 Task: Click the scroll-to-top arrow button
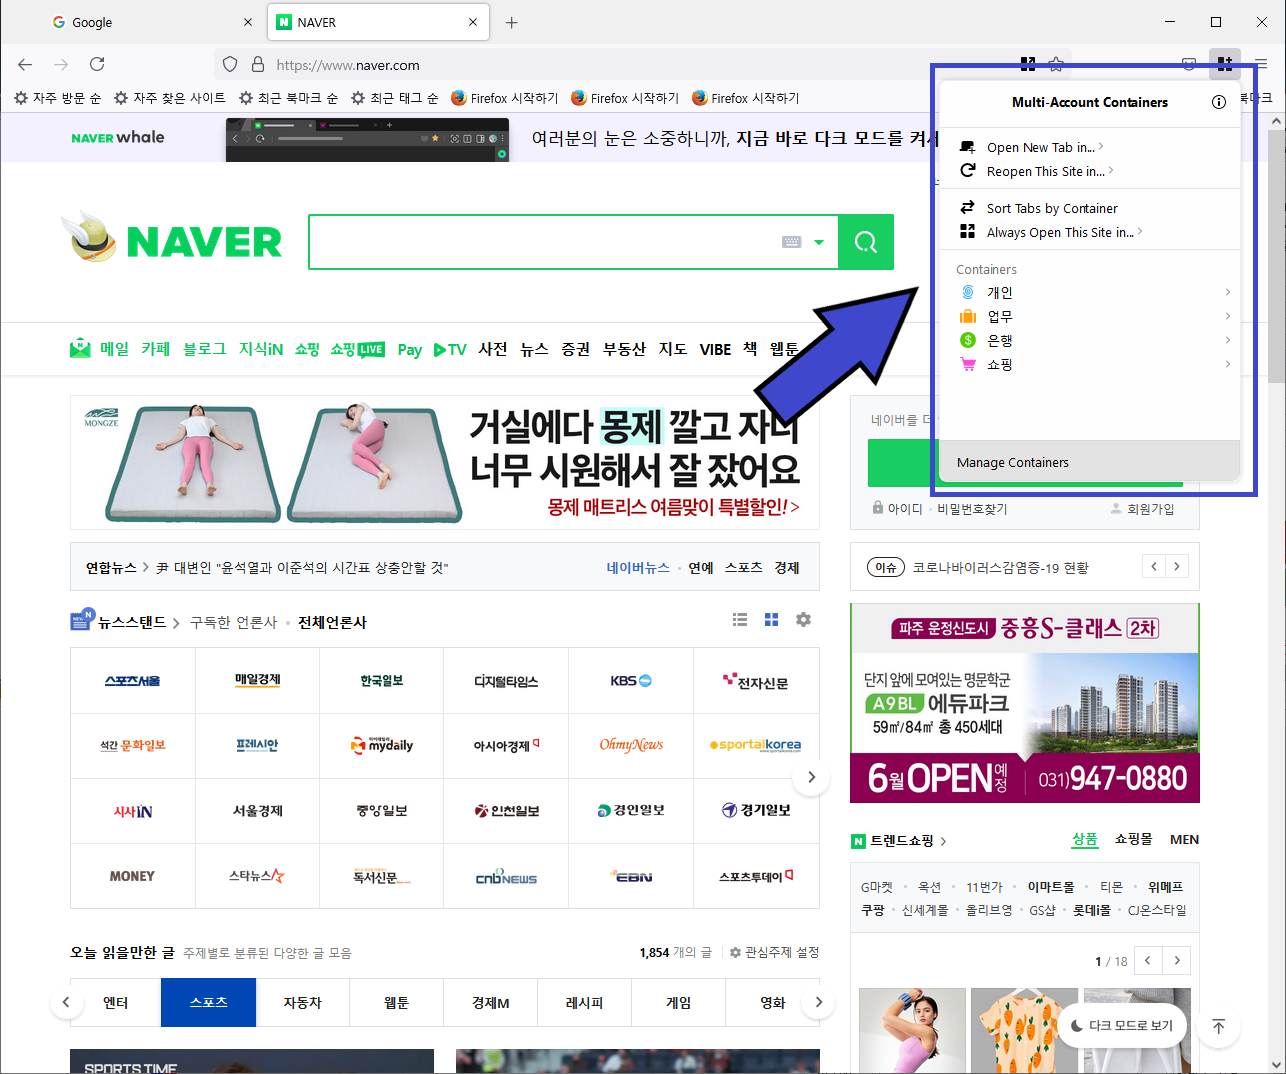[1218, 1026]
